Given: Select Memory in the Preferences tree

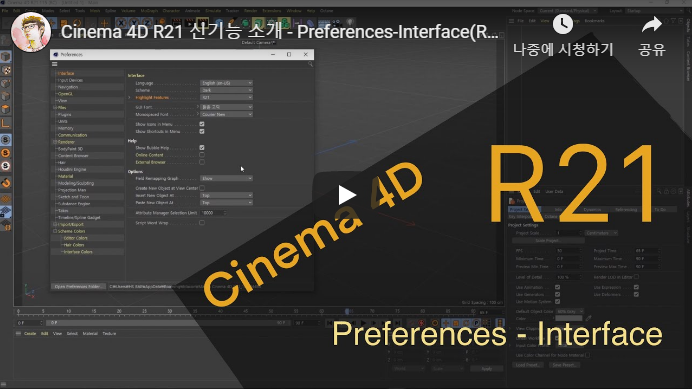Looking at the screenshot, I should coord(65,128).
